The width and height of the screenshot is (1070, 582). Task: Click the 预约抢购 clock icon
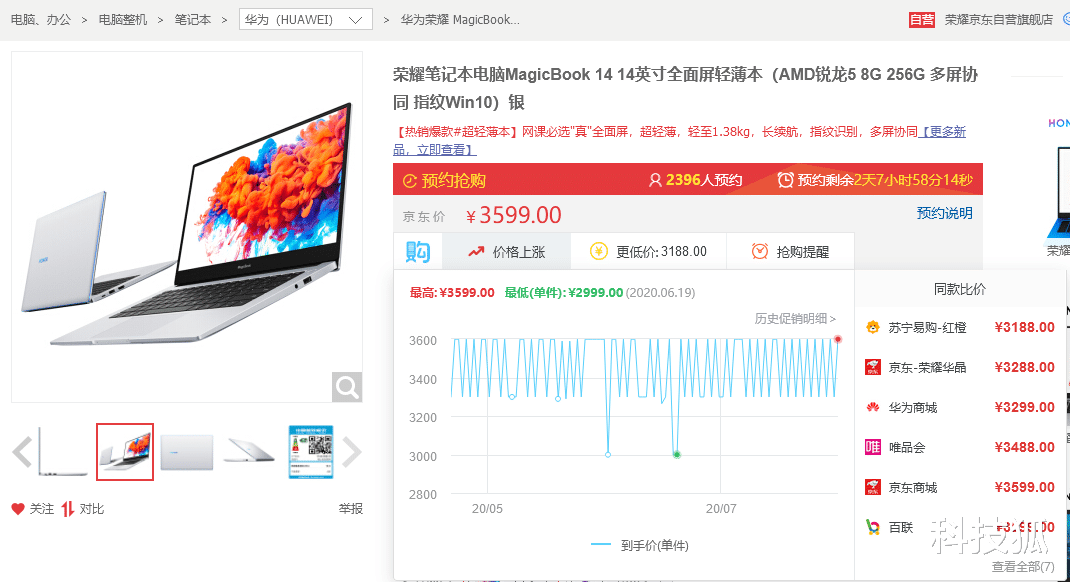409,181
